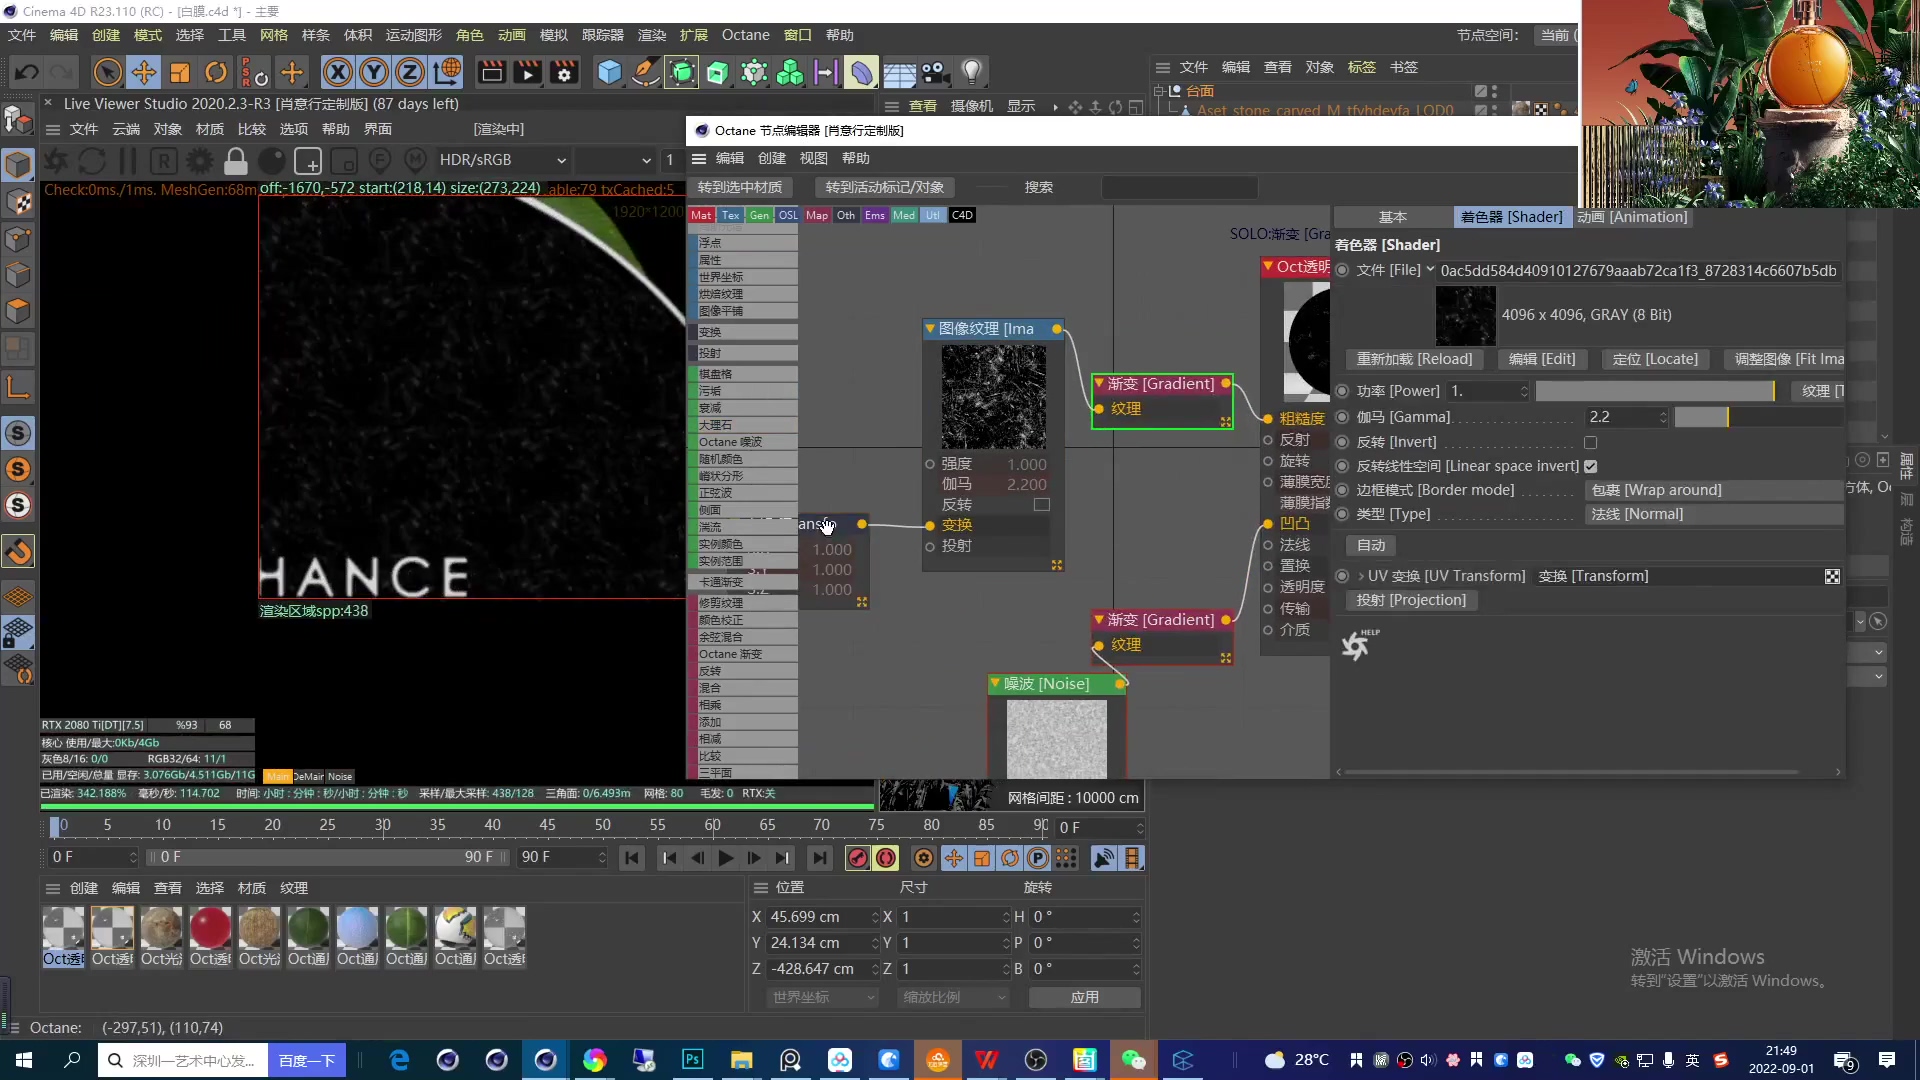Switch to 动画 [Animation] tab
Viewport: 1920px width, 1080px height.
[1632, 217]
